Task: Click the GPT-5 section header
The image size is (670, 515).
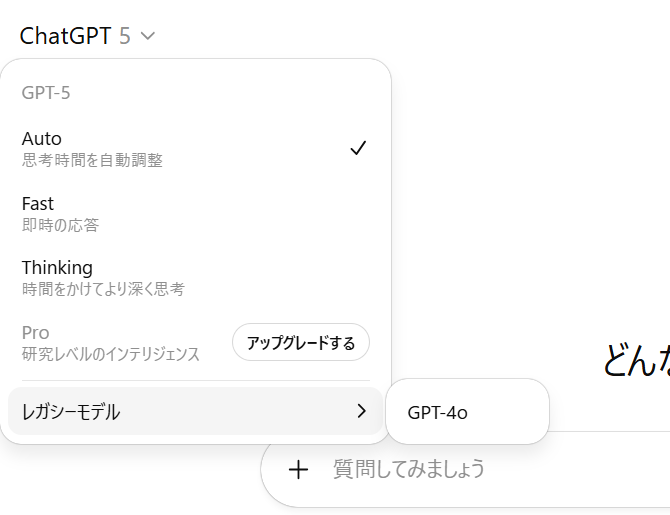Action: point(46,93)
